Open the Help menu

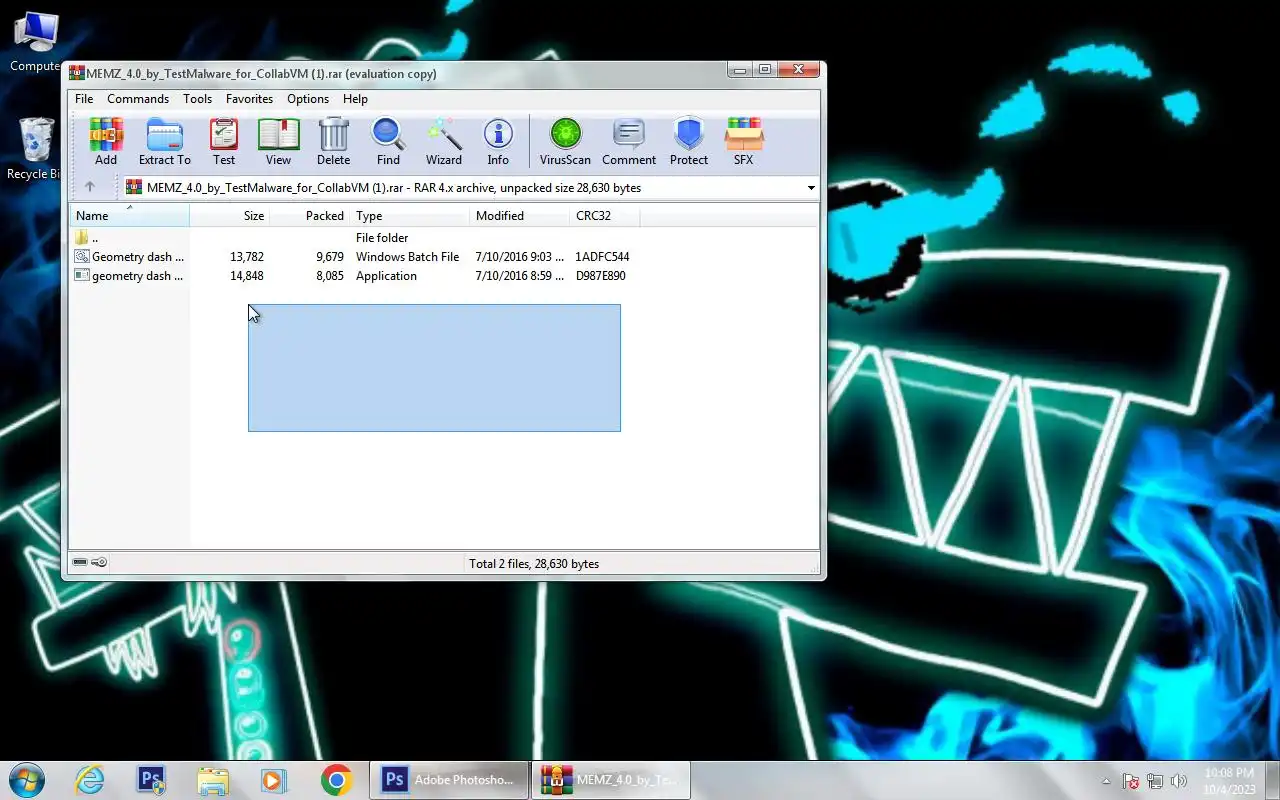(x=355, y=99)
